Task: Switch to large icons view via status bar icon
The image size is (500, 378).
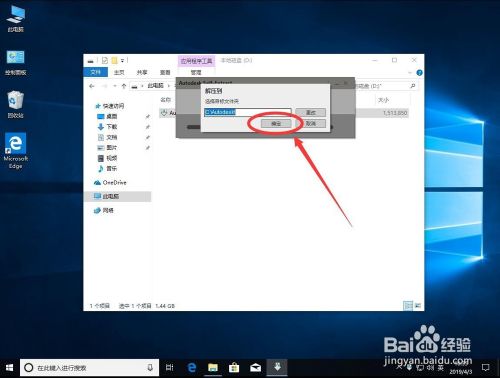Action: pyautogui.click(x=417, y=305)
